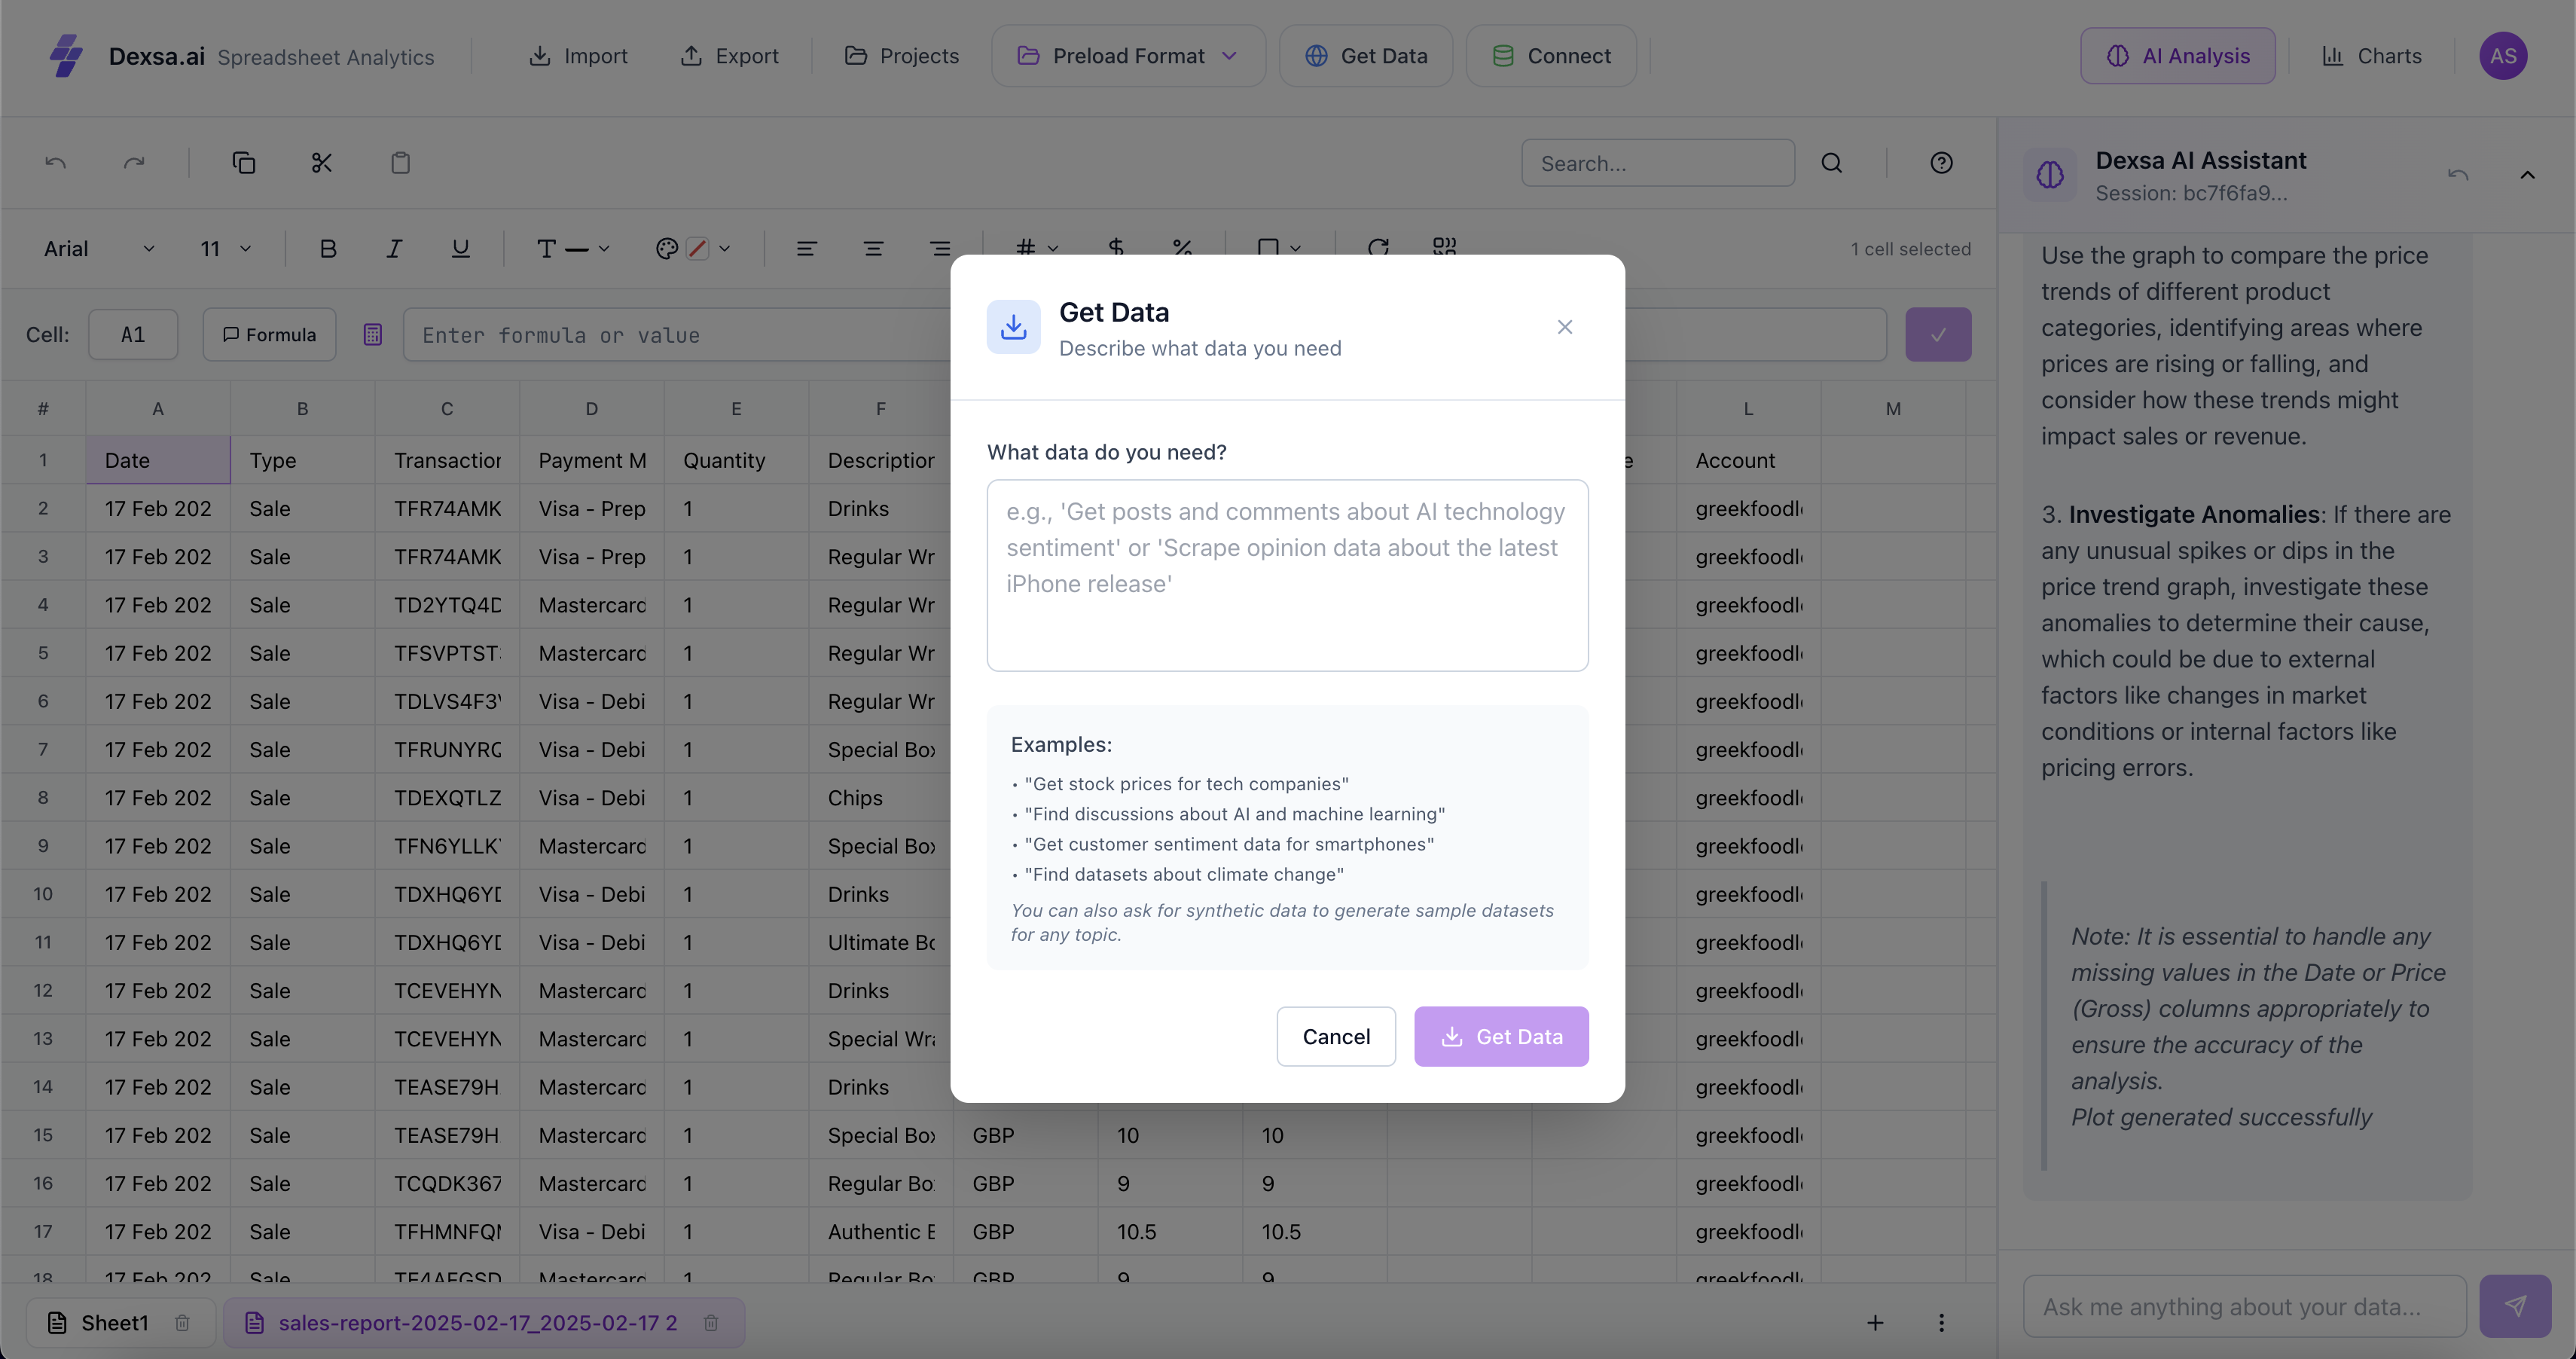Open the AS user avatar

point(2503,56)
